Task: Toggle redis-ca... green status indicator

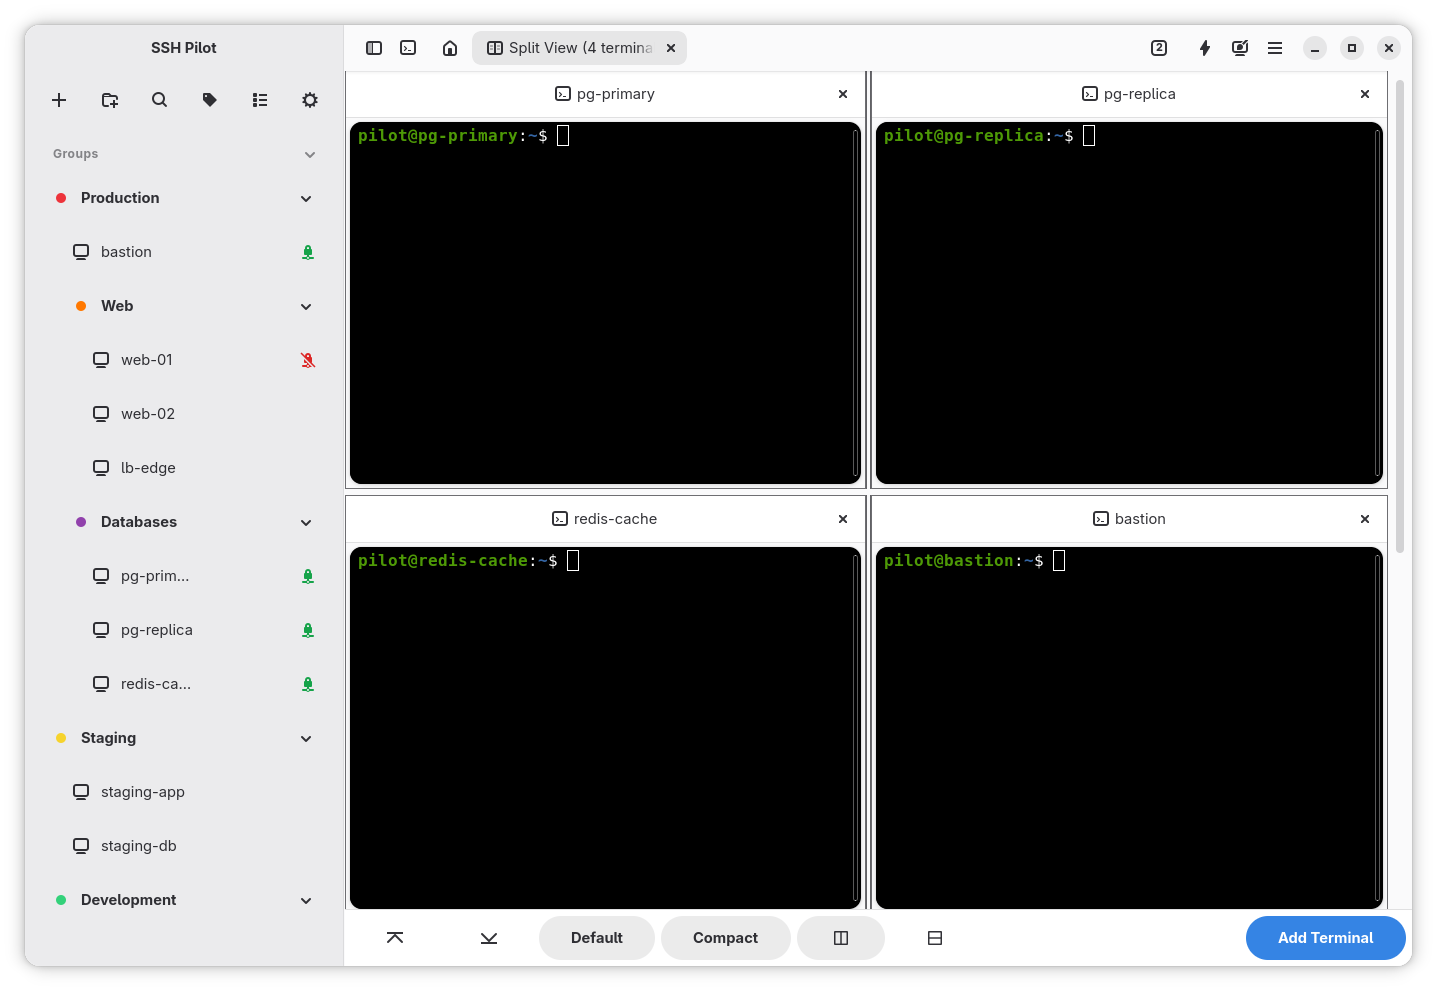Action: tap(308, 684)
